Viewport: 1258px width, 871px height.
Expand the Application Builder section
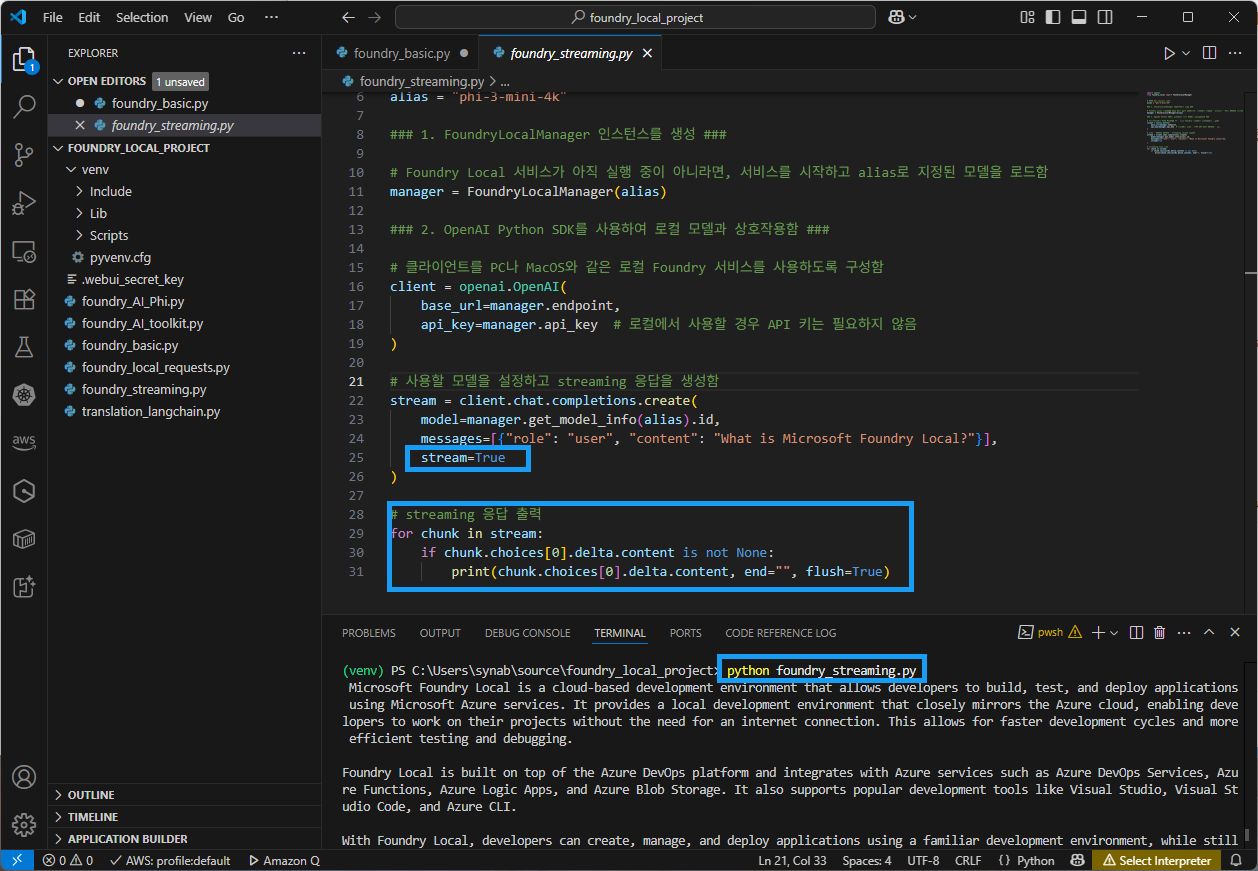pos(184,839)
